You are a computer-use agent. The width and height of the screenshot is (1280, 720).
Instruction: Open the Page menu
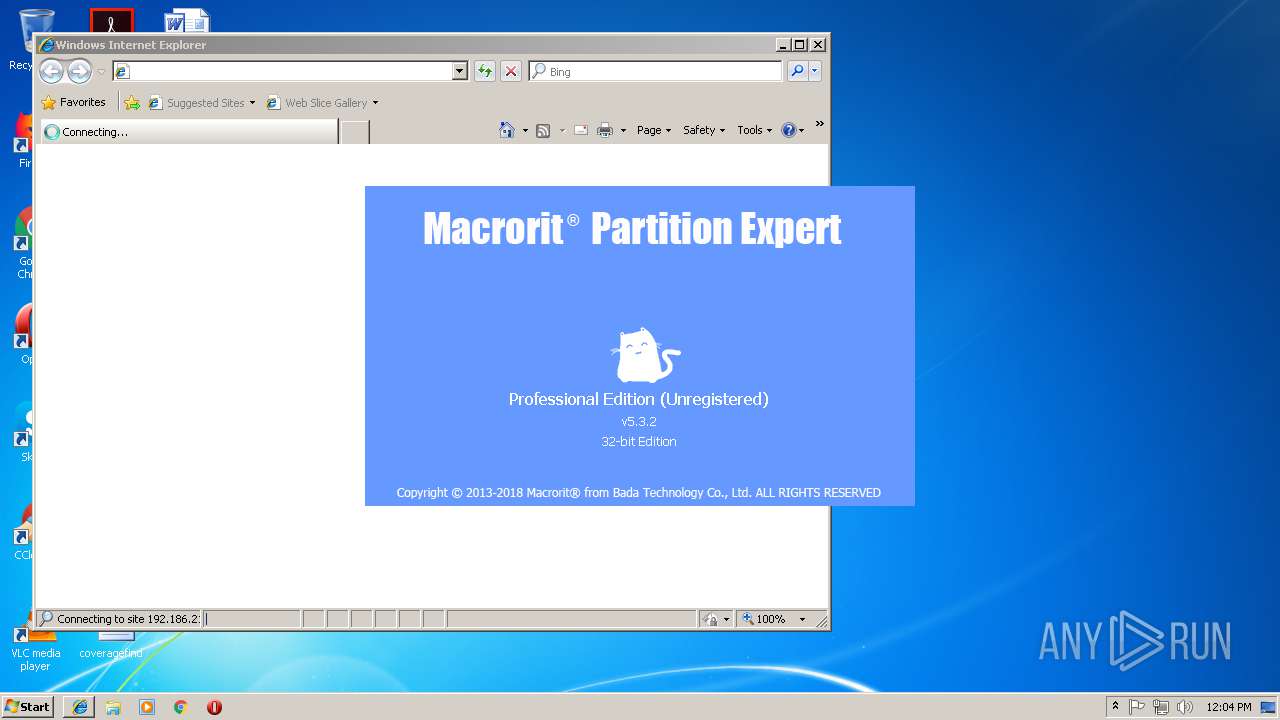(654, 130)
